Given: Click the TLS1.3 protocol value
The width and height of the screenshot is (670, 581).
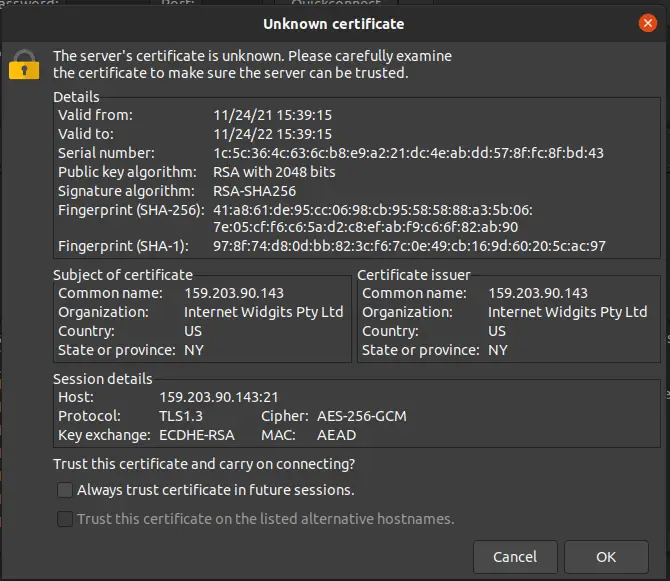Looking at the screenshot, I should [181, 416].
